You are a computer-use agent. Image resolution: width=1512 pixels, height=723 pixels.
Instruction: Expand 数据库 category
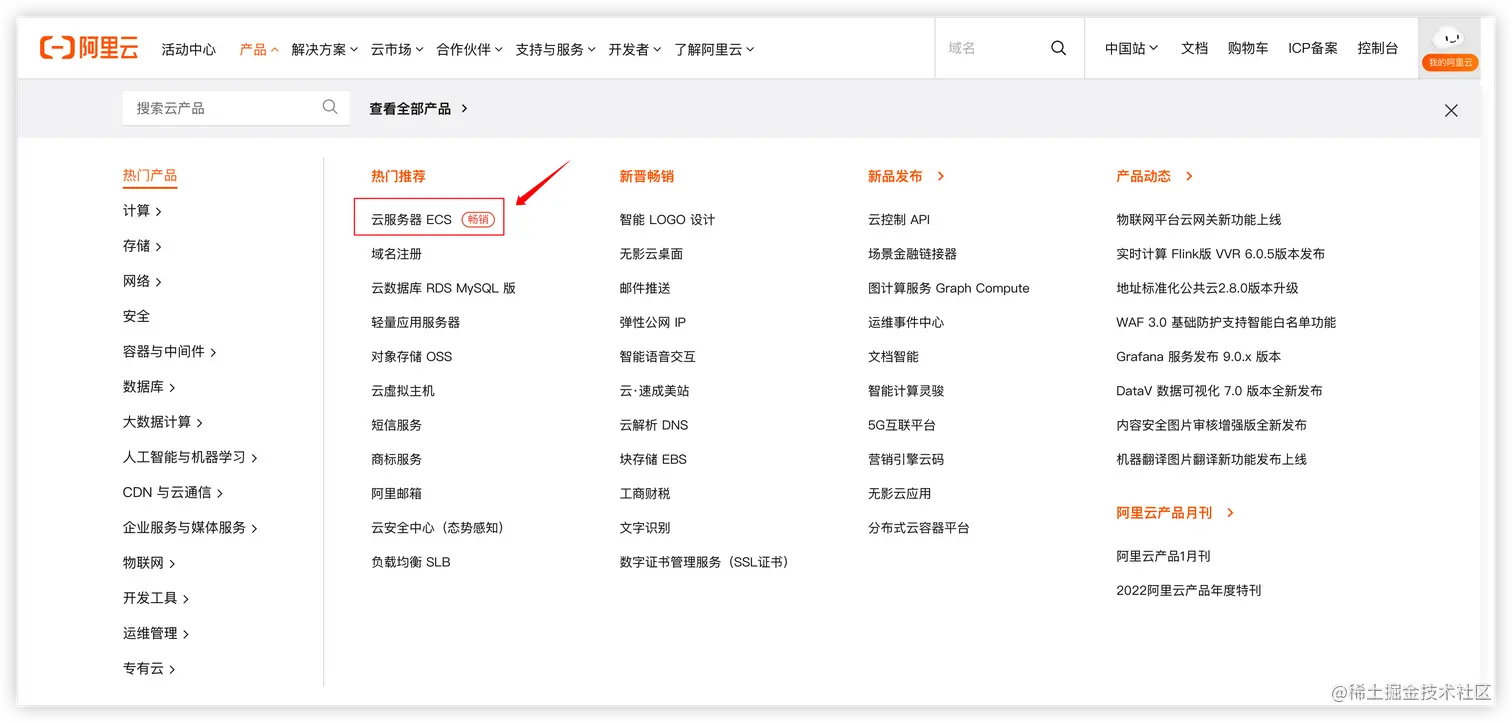149,387
